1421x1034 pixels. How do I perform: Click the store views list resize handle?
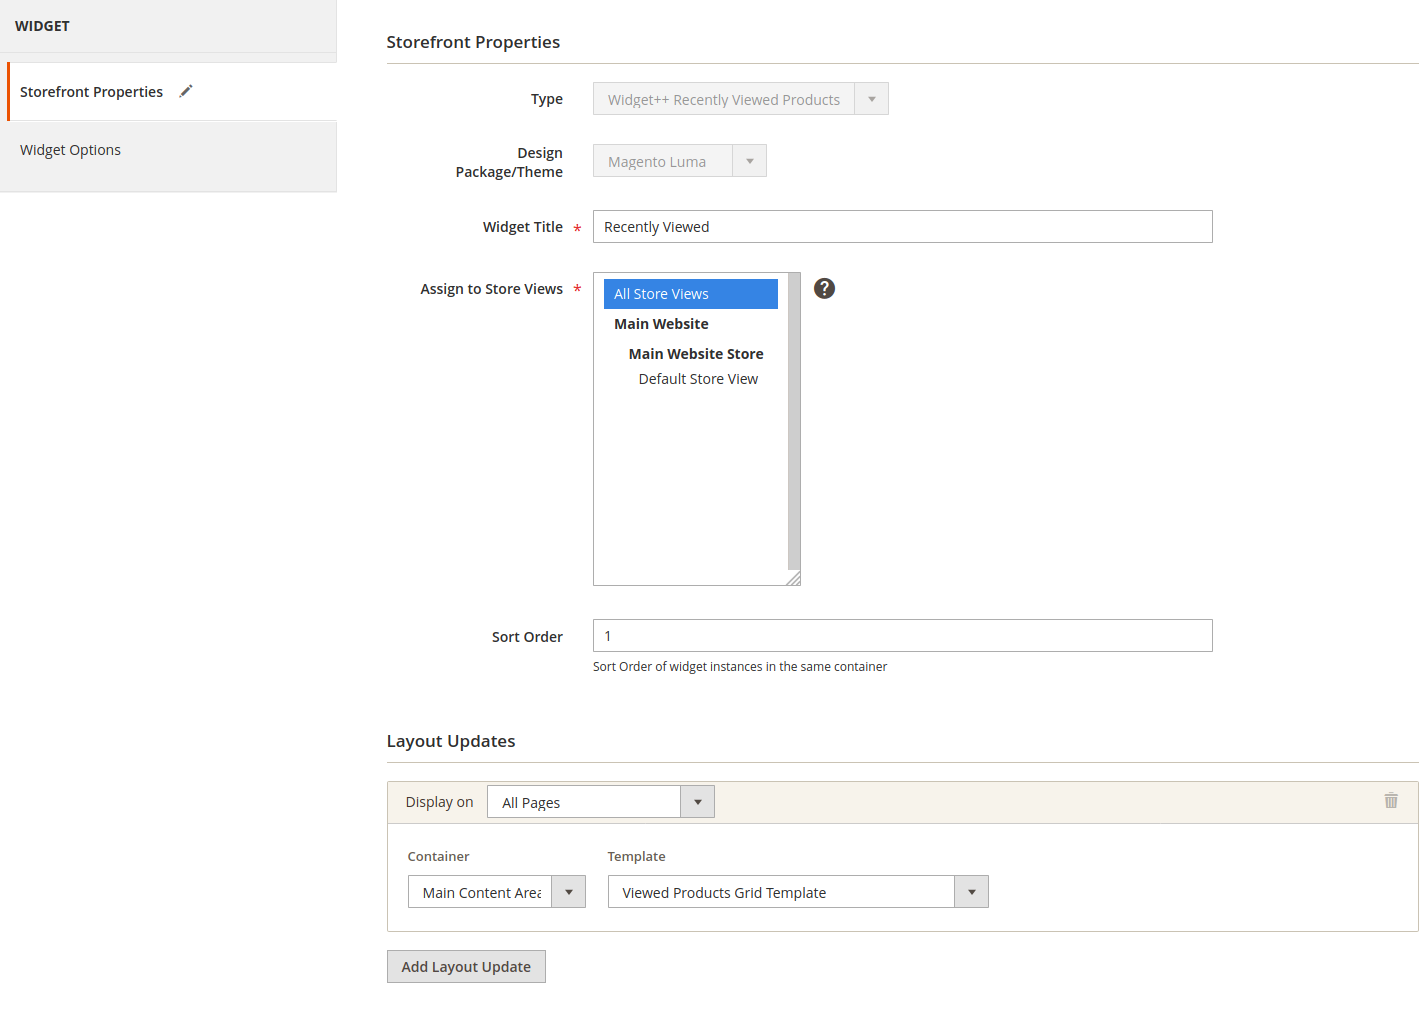pos(793,578)
